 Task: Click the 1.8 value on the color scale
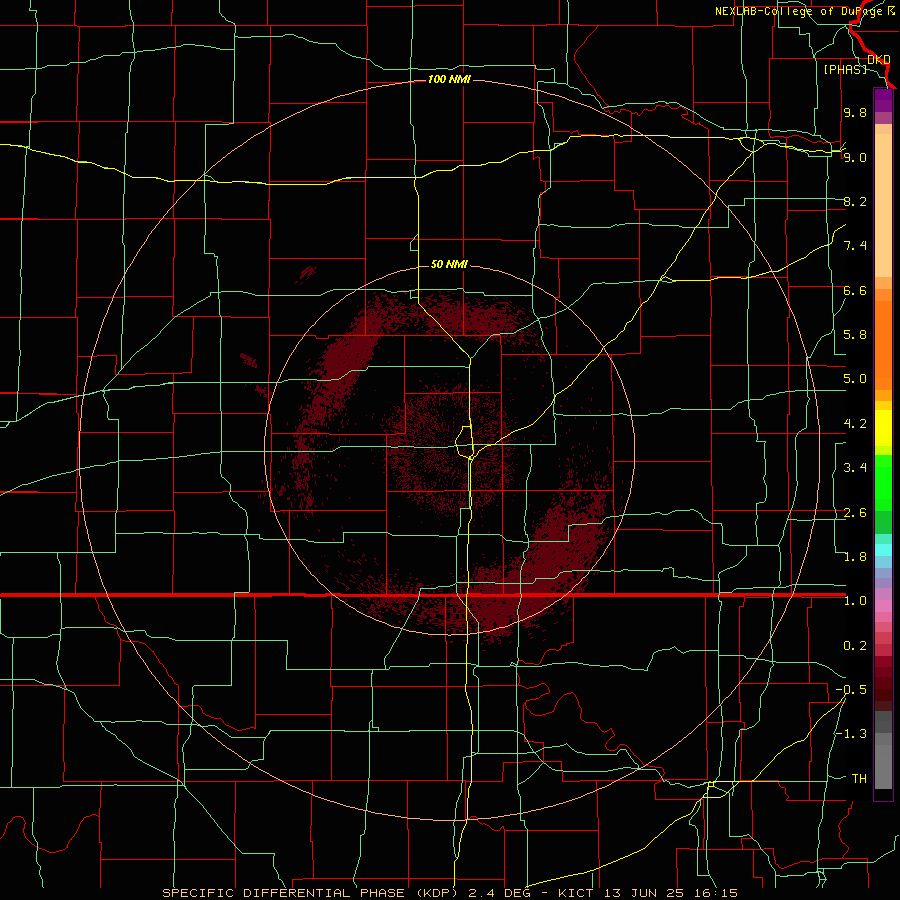[855, 557]
